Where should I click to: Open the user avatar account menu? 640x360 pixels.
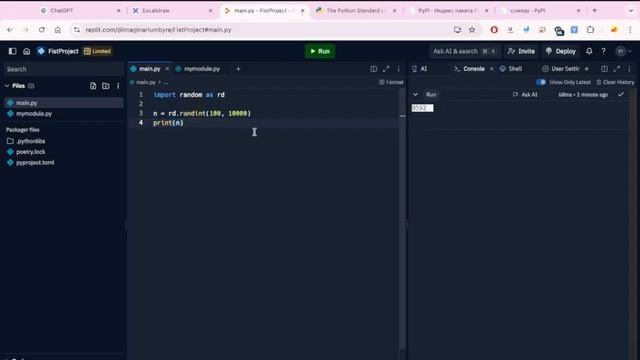(621, 51)
